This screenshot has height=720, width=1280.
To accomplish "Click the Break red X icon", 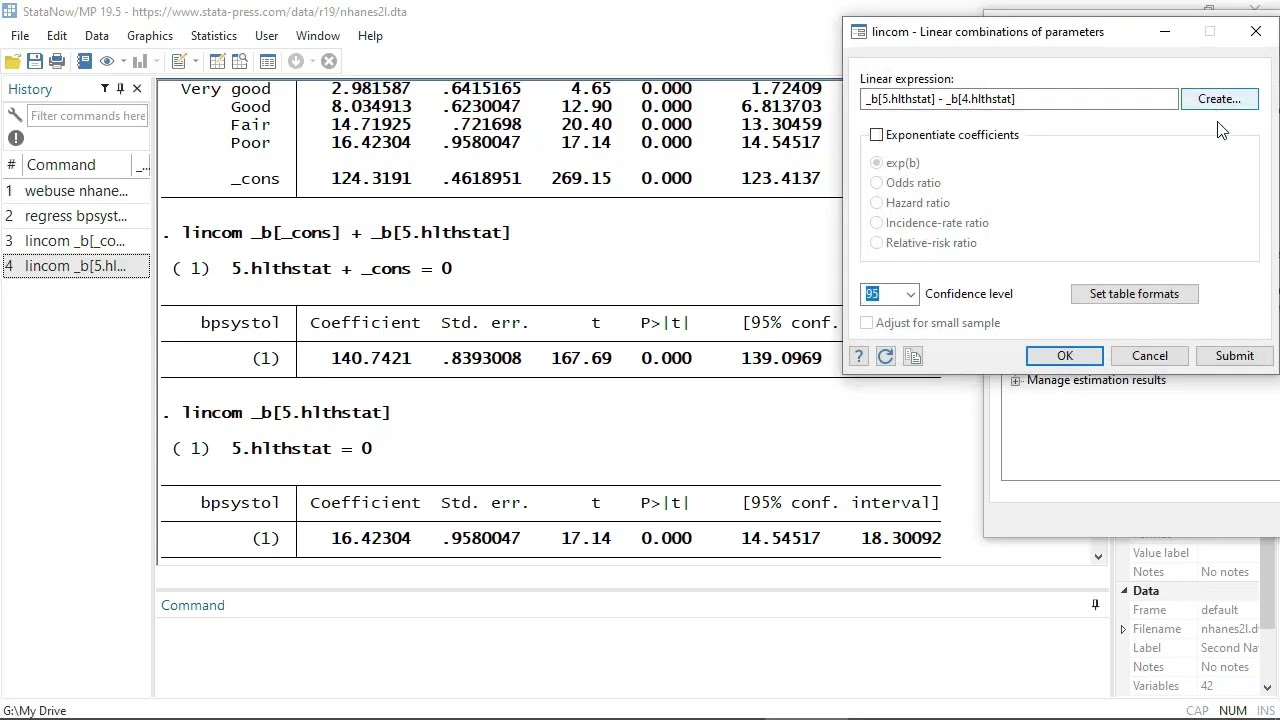I will [329, 61].
